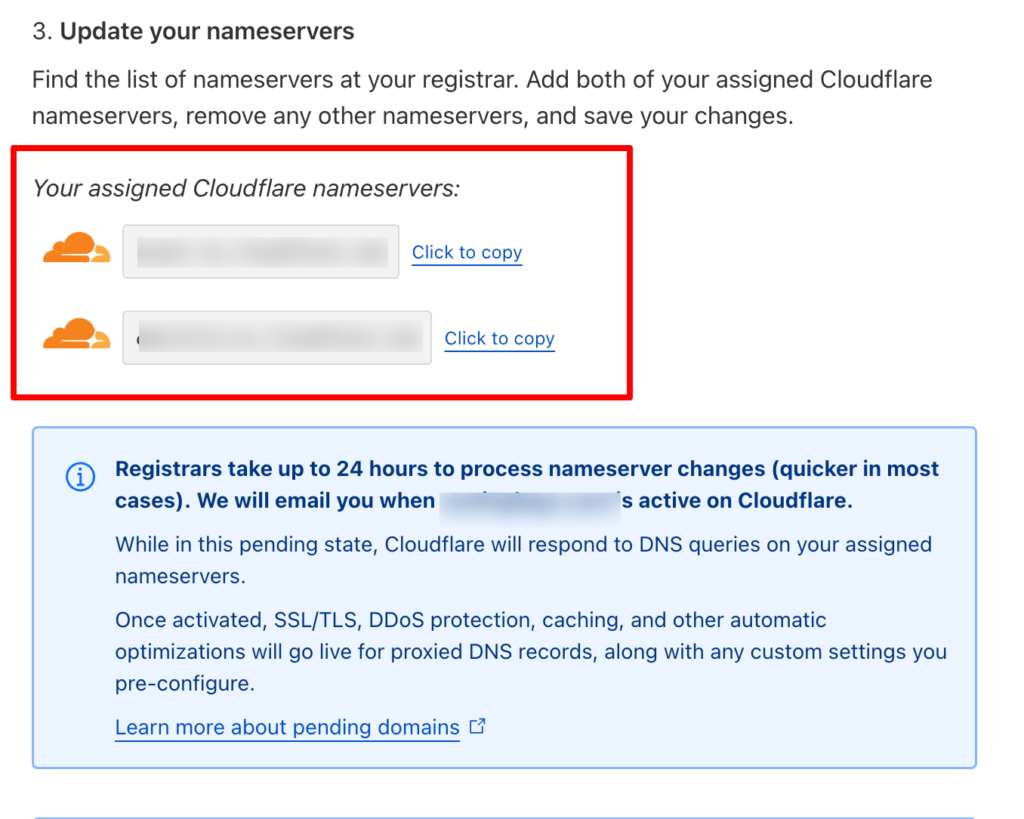
Task: Click the pre-configure. ending line
Action: [x=185, y=683]
